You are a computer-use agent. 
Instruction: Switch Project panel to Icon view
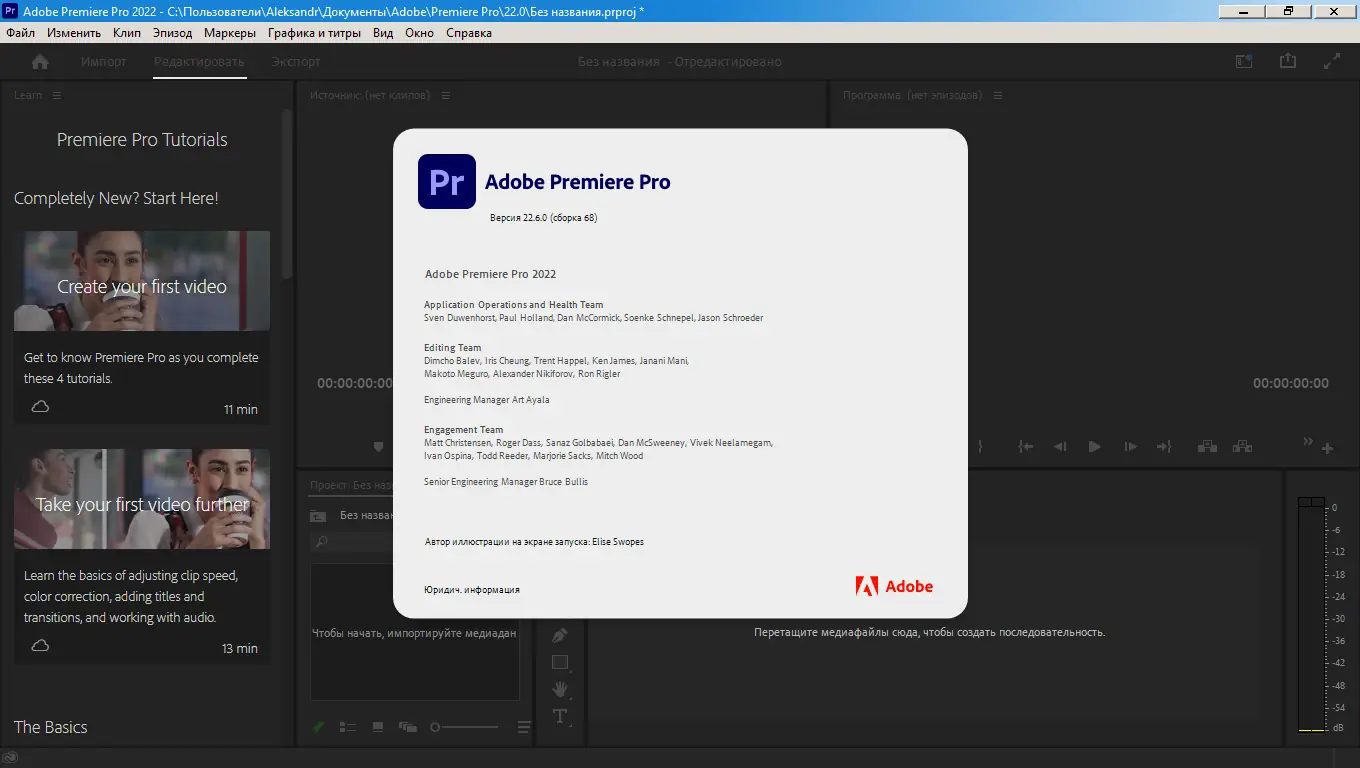coord(378,727)
